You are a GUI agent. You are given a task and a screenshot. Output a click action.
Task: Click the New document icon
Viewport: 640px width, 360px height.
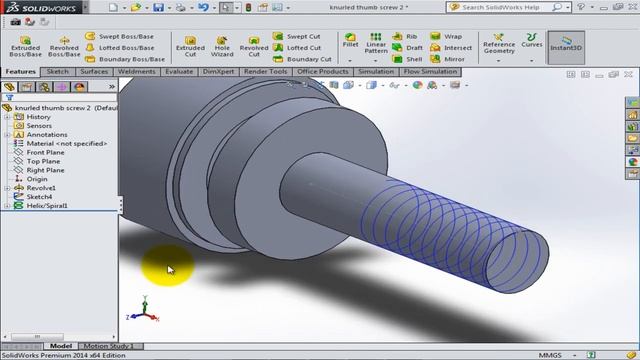click(x=113, y=7)
